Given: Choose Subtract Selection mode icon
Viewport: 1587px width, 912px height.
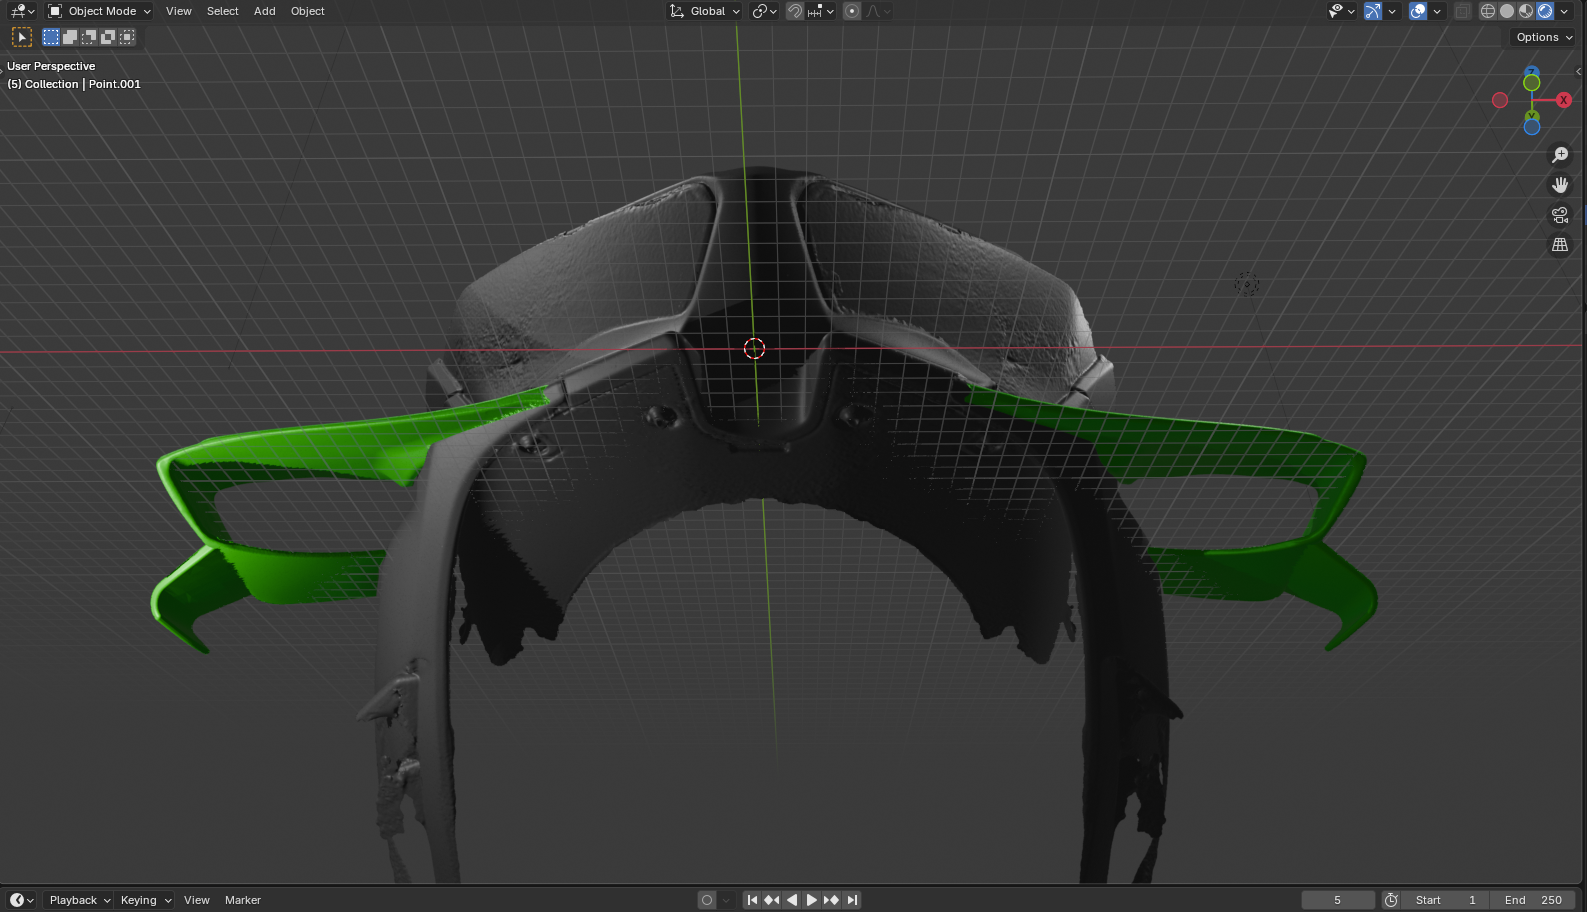Looking at the screenshot, I should tap(89, 37).
